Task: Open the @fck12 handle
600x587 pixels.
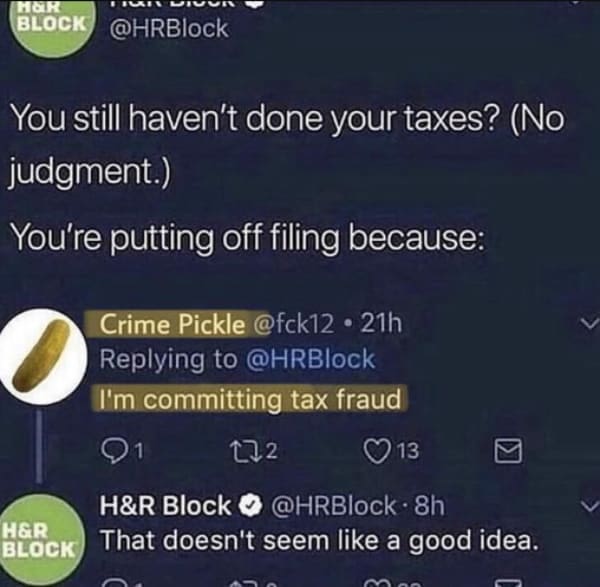Action: 291,325
